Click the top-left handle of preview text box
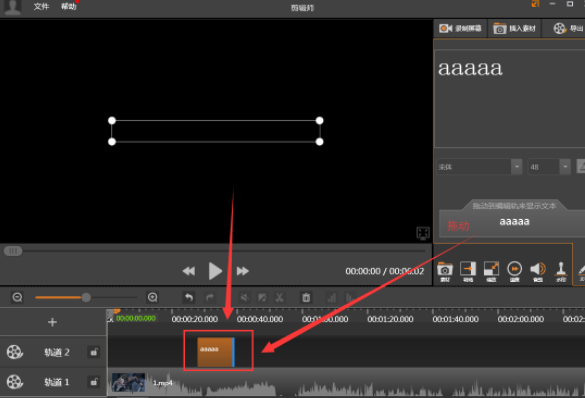The height and width of the screenshot is (398, 585). [x=112, y=120]
